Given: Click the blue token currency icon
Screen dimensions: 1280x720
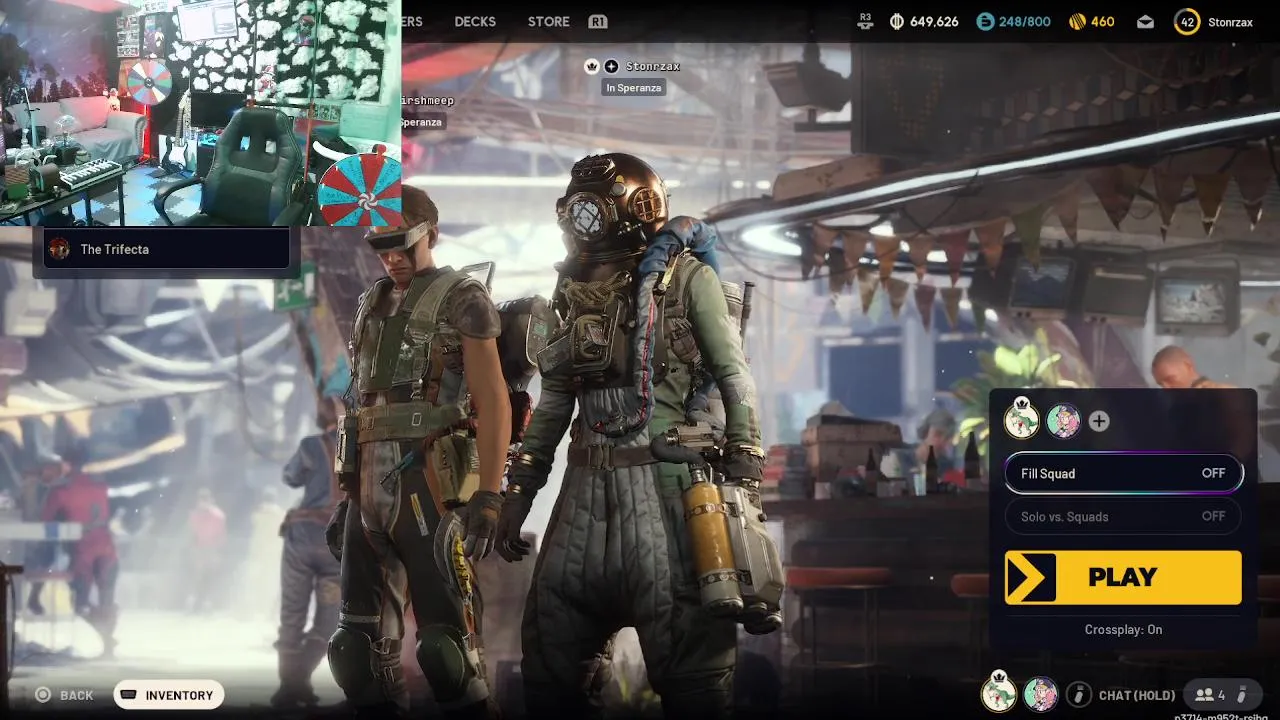Looking at the screenshot, I should (985, 21).
